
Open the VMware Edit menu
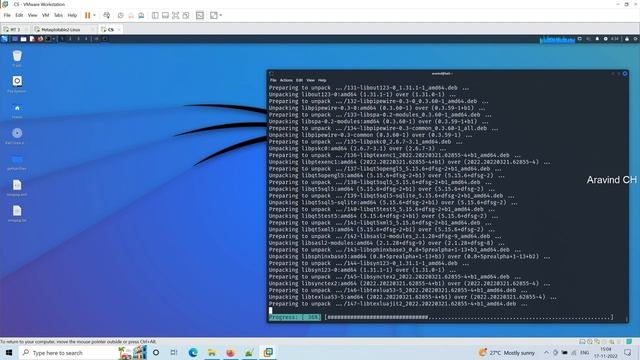click(x=19, y=15)
